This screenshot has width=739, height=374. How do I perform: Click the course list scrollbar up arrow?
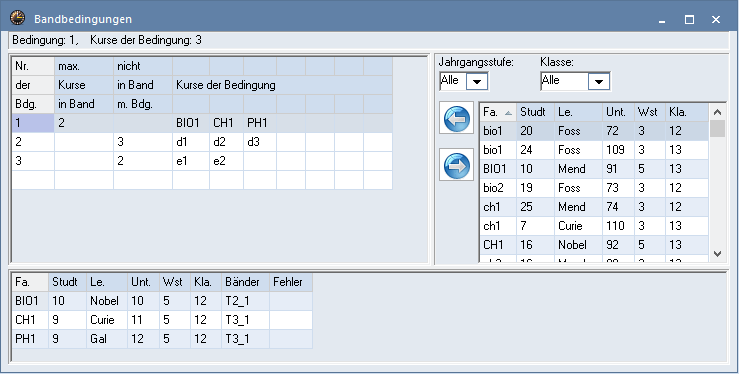717,112
